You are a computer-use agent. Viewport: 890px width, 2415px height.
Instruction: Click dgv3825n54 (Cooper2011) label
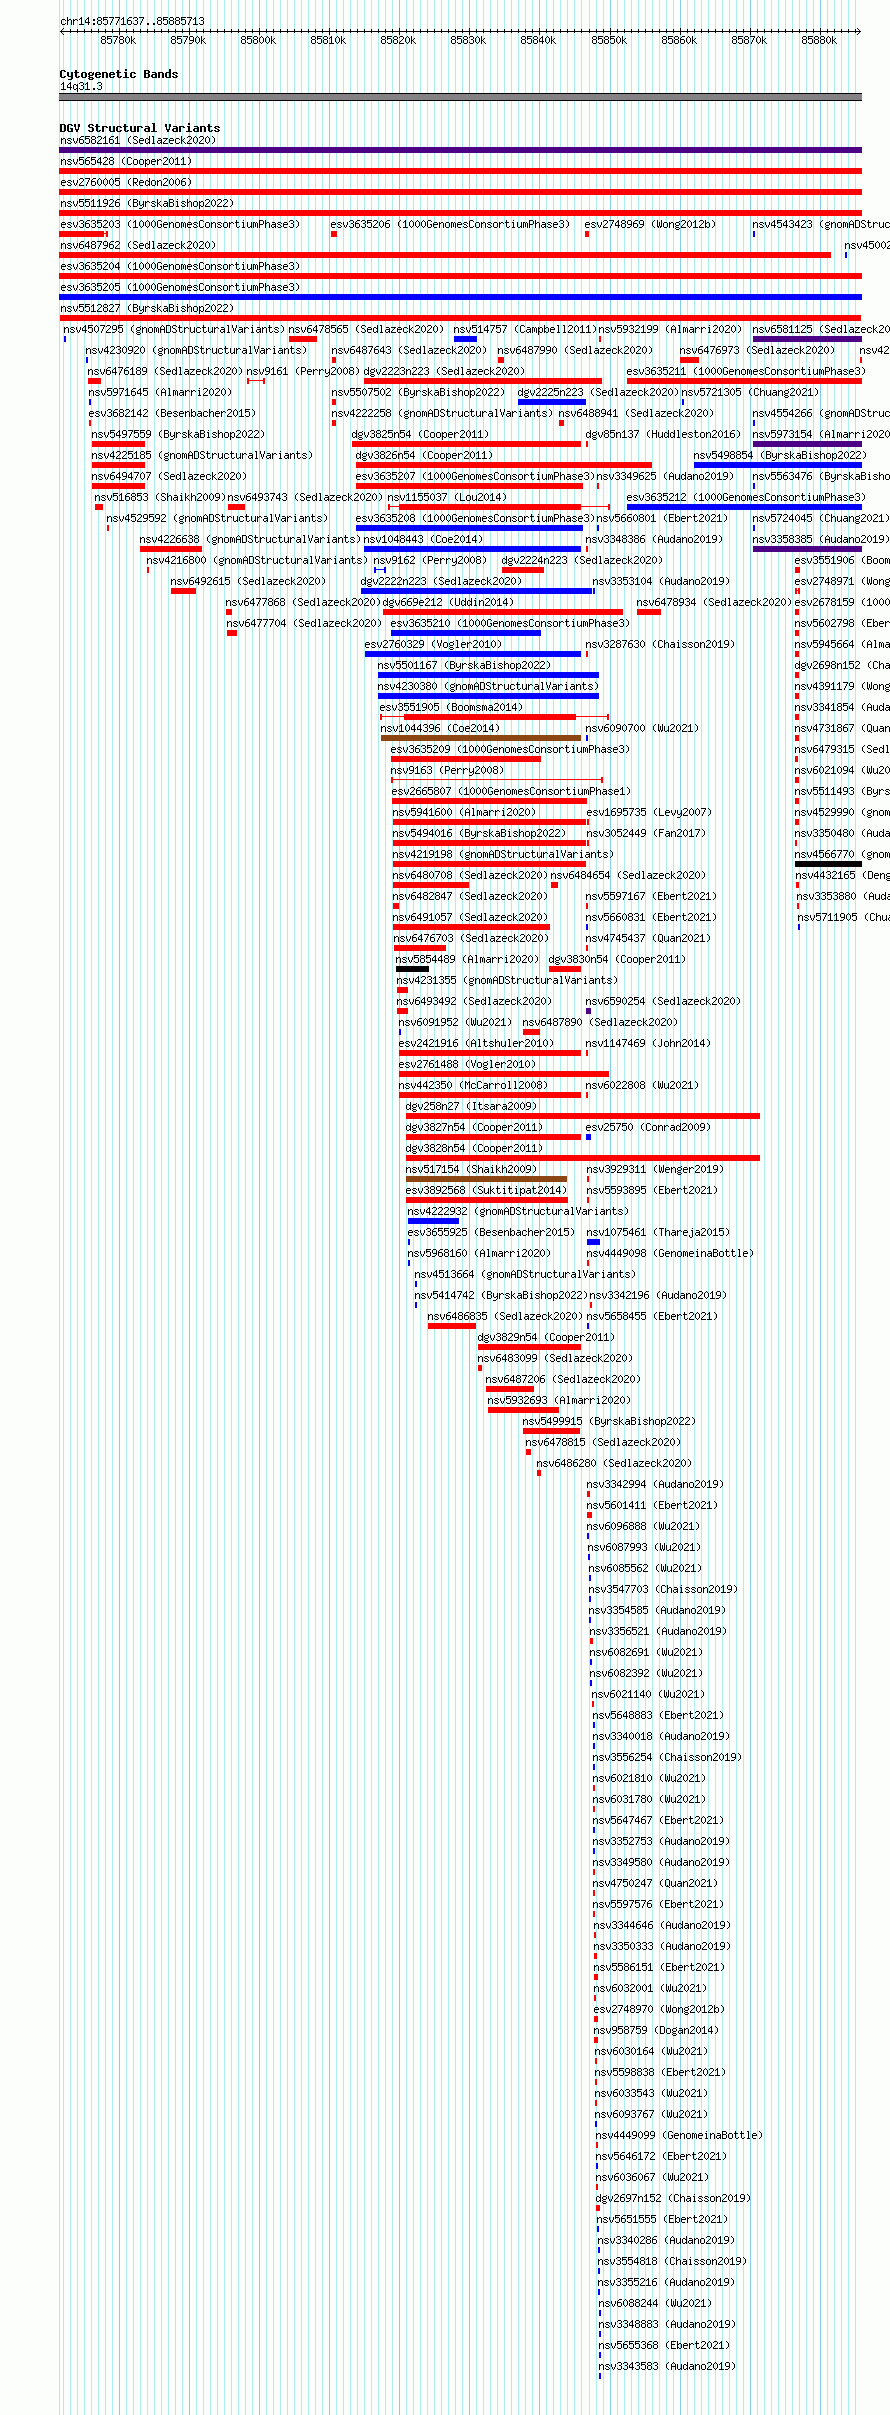[x=420, y=434]
